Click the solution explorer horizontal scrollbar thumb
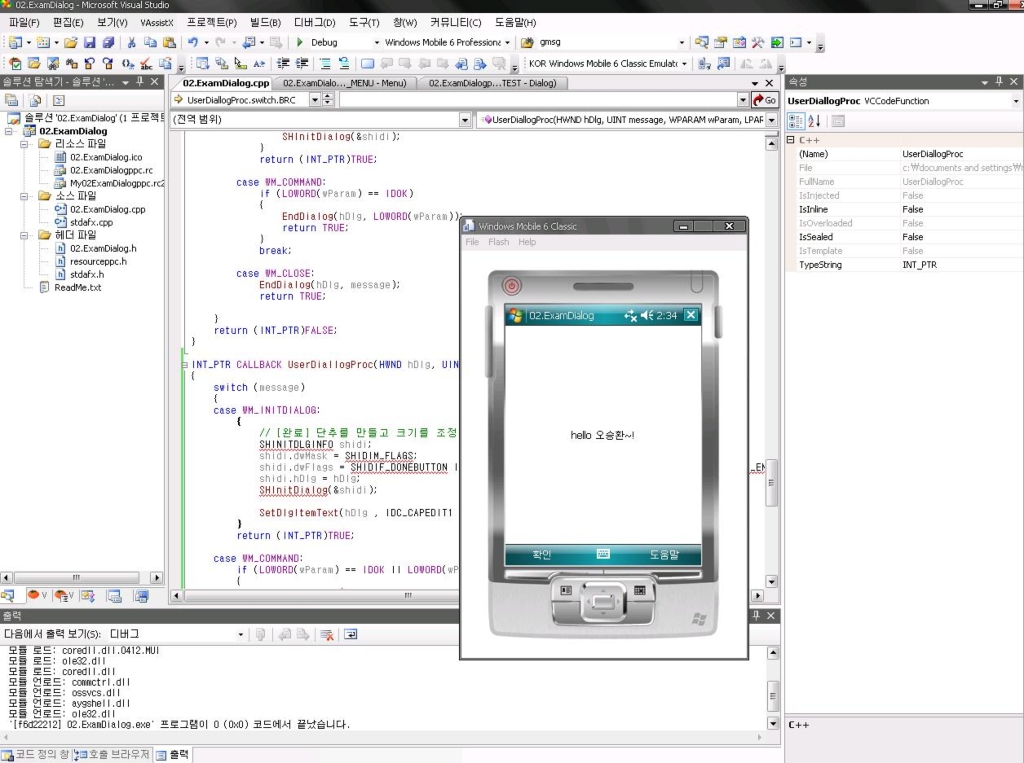This screenshot has width=1024, height=763. pyautogui.click(x=76, y=577)
